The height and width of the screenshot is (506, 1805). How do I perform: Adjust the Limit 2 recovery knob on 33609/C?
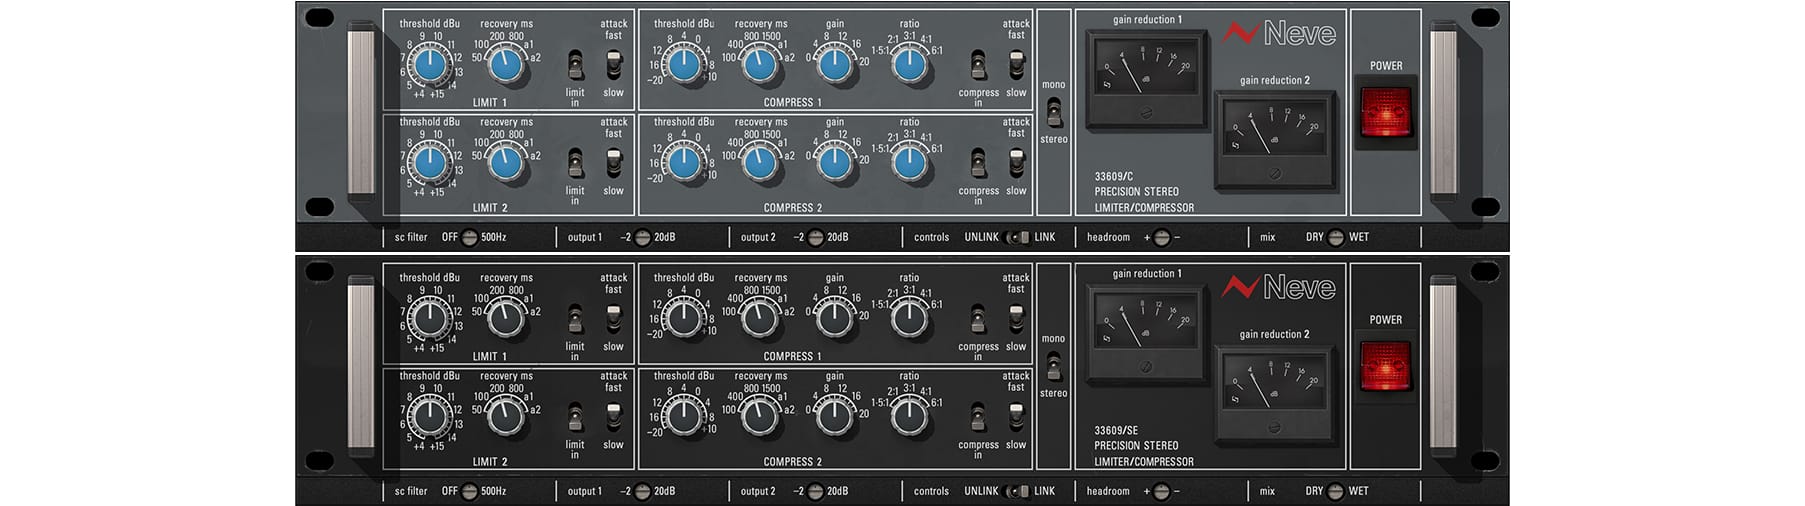tap(506, 163)
